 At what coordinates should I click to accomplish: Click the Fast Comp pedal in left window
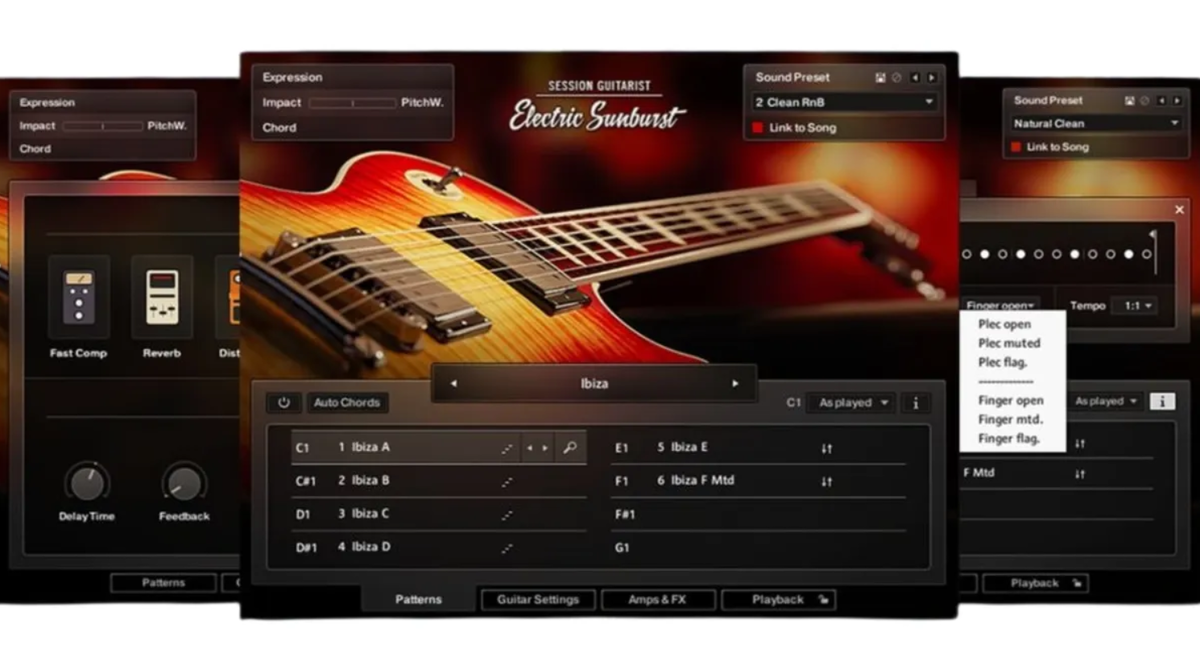78,297
